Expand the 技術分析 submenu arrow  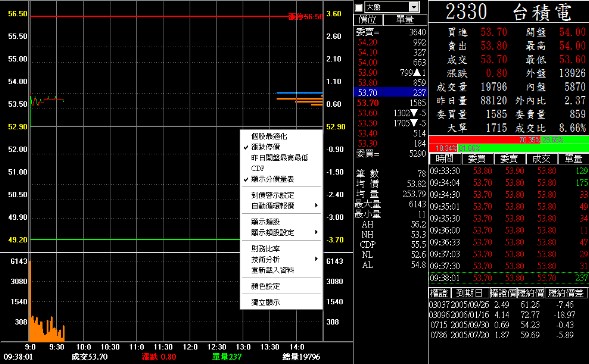pyautogui.click(x=316, y=259)
